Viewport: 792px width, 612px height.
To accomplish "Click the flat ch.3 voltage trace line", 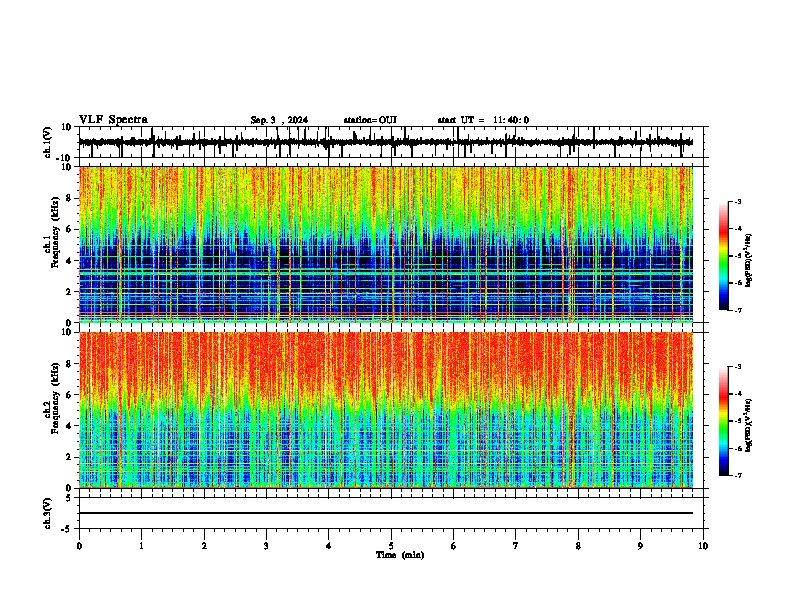I will (386, 513).
